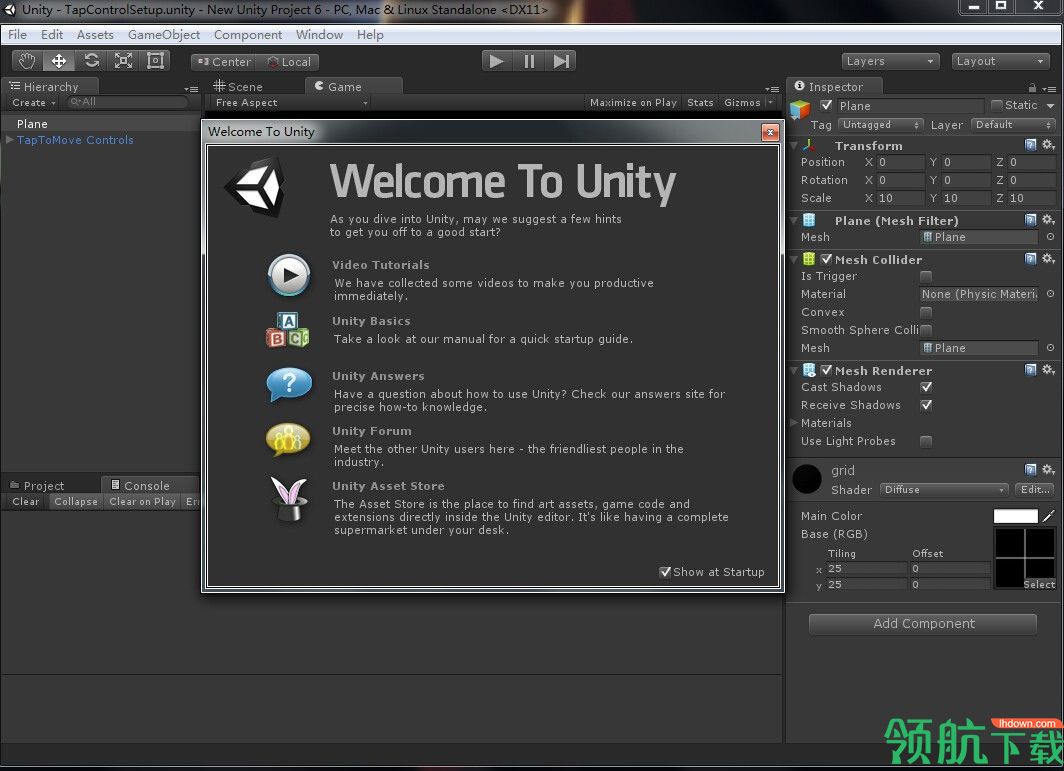
Task: Switch to the Scene tab
Action: click(238, 86)
